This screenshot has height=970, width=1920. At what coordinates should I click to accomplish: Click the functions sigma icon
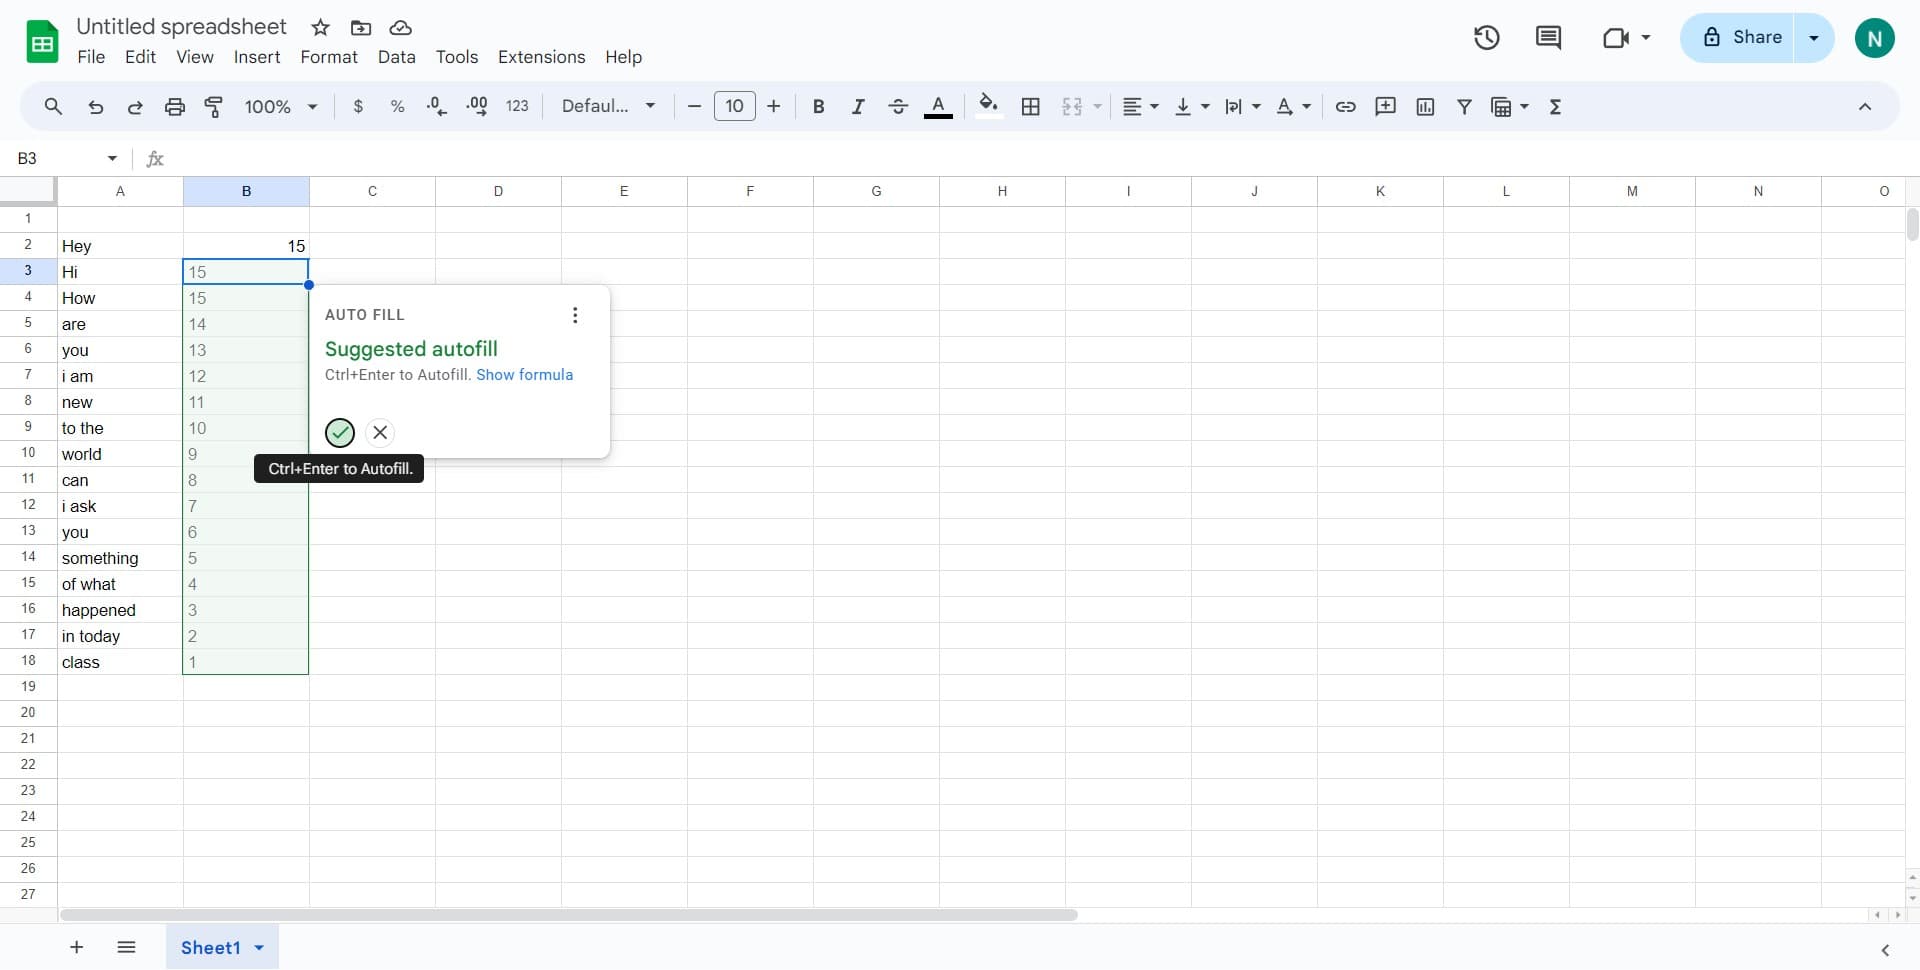click(1555, 107)
